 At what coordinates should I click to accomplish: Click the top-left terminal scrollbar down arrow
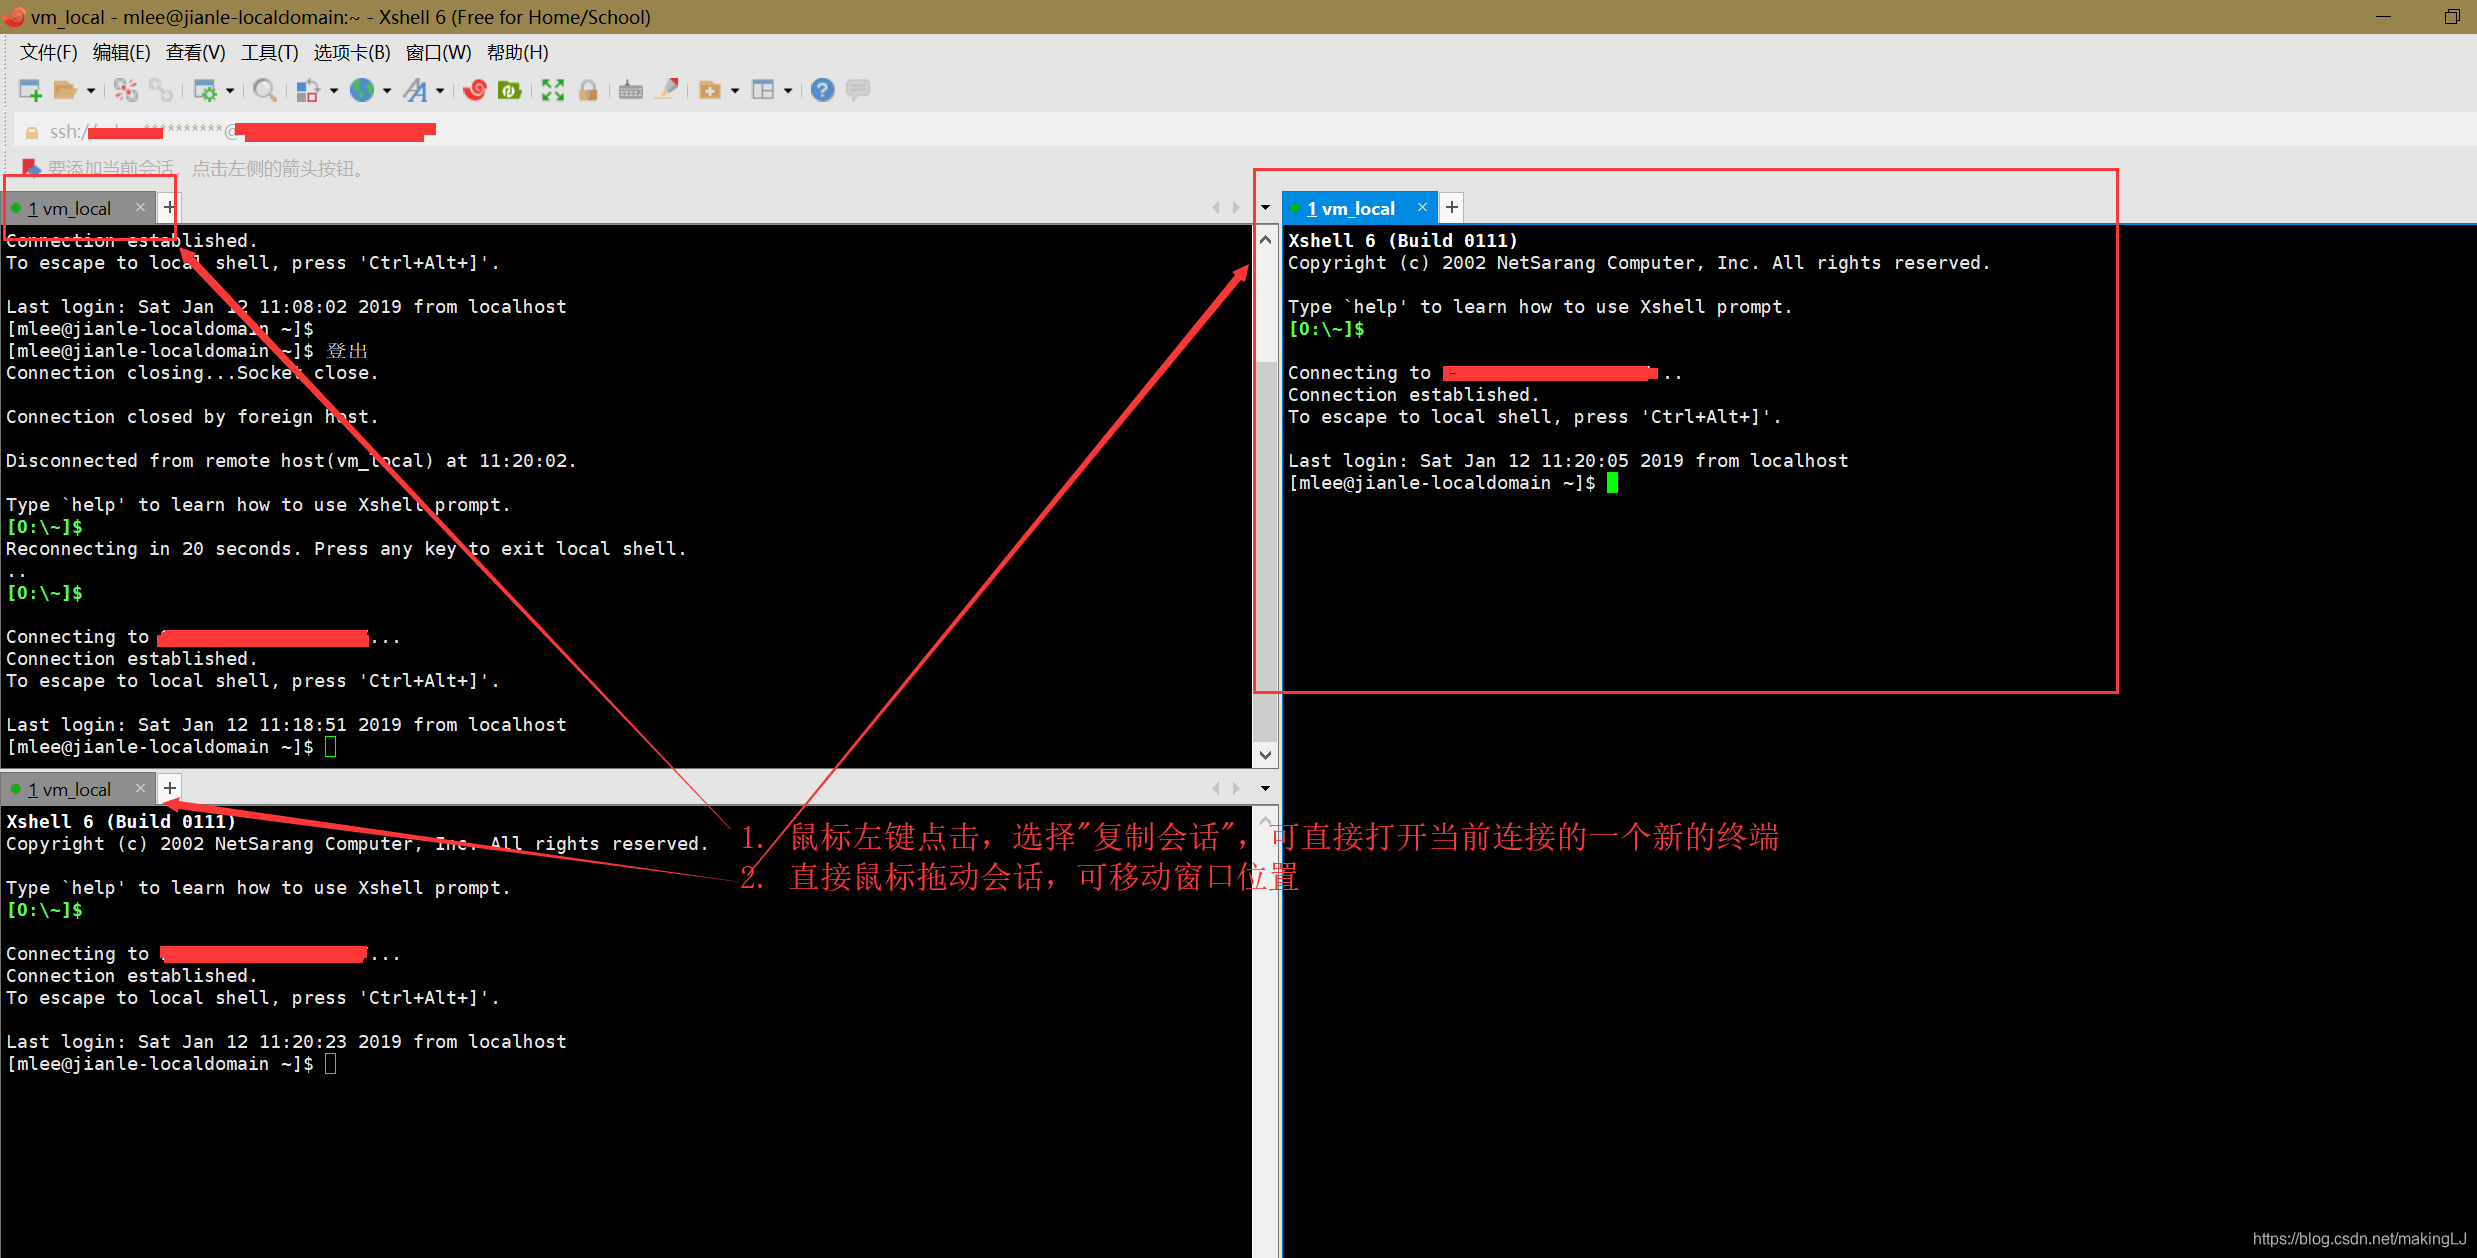(1265, 755)
